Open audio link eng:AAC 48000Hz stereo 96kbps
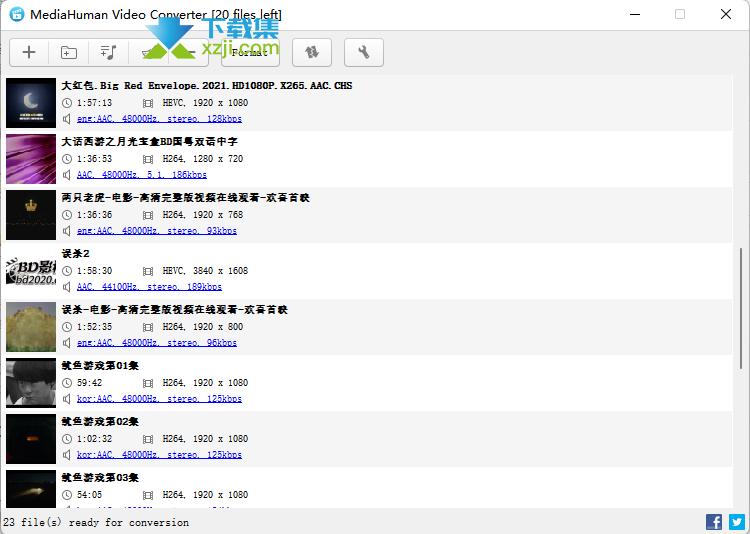 click(157, 343)
